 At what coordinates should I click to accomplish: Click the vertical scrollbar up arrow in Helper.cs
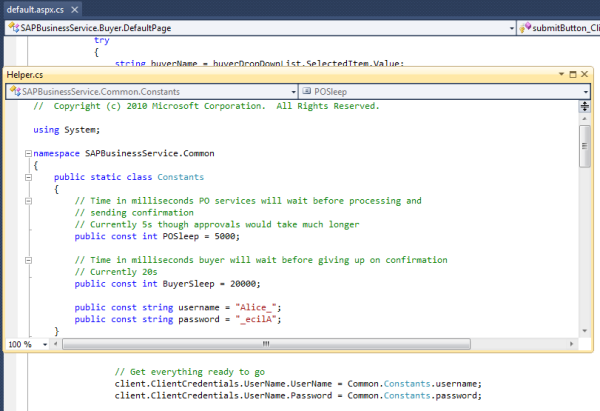584,119
